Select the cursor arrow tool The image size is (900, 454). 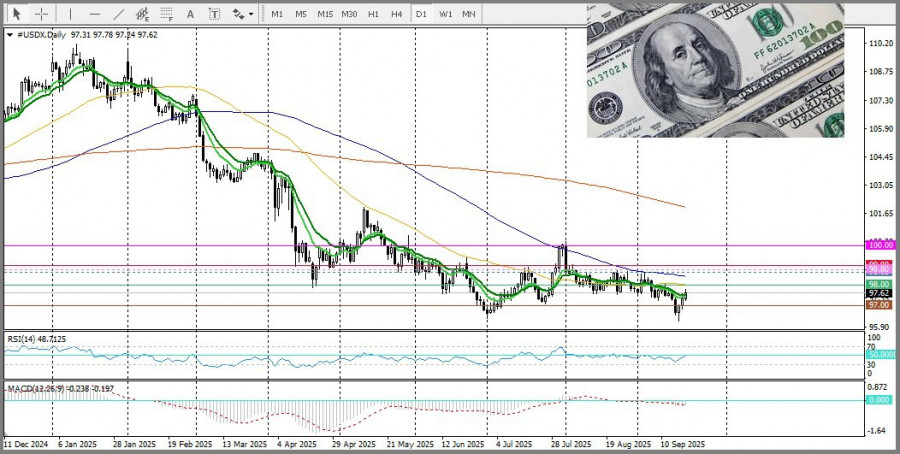click(x=16, y=14)
